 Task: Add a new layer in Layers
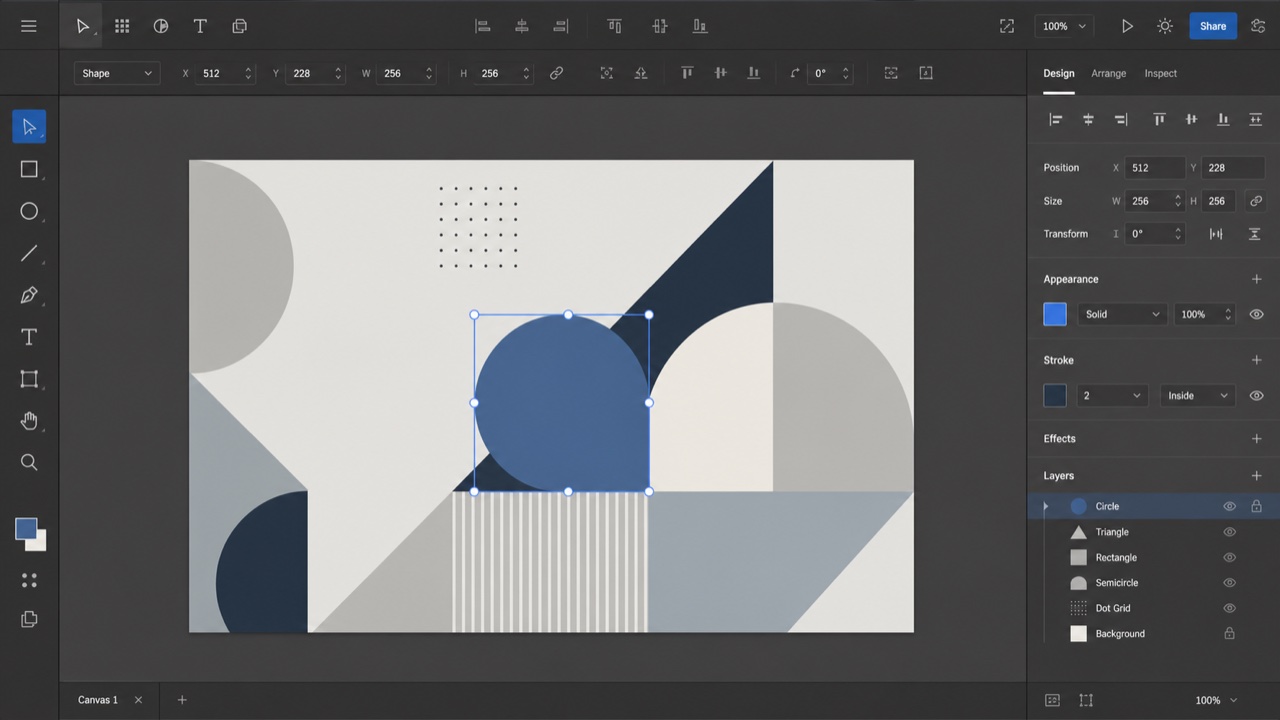(1256, 476)
